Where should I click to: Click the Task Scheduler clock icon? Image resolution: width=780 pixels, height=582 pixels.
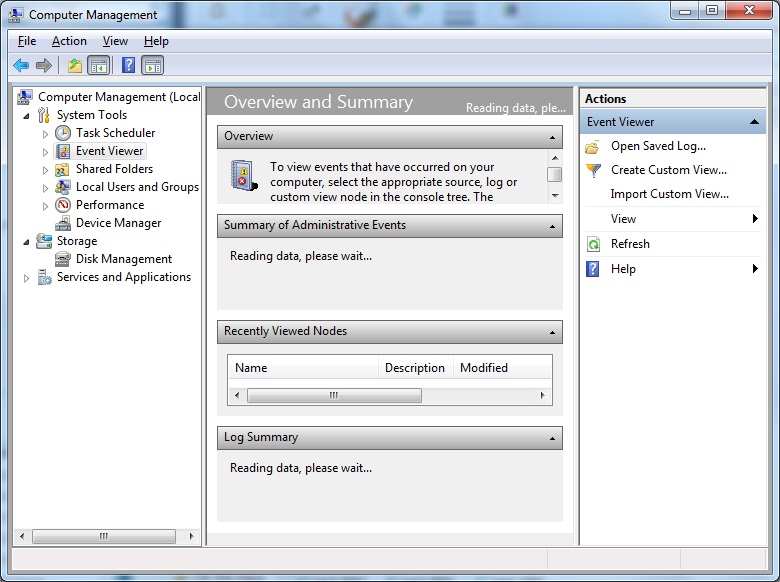tap(63, 133)
